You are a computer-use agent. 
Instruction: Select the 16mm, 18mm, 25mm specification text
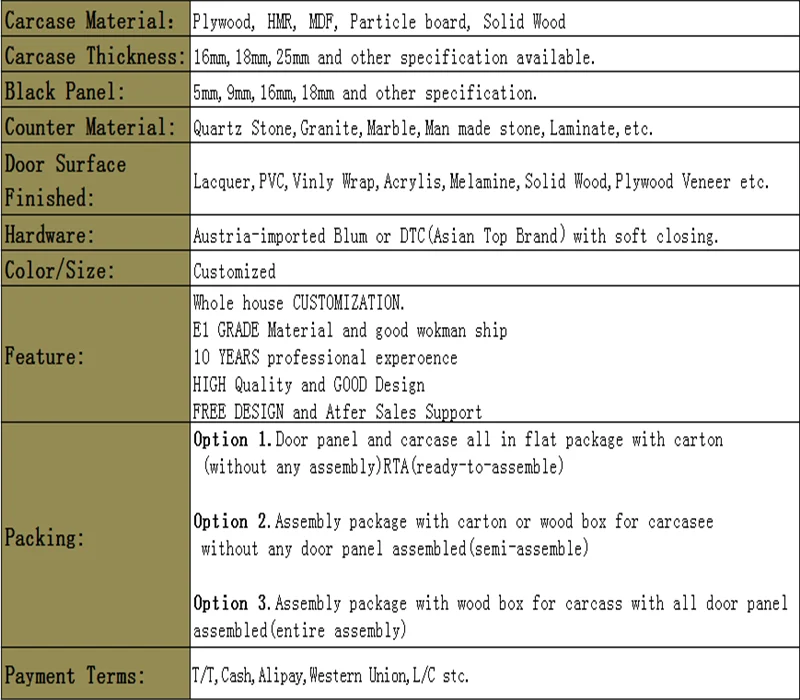click(x=394, y=57)
